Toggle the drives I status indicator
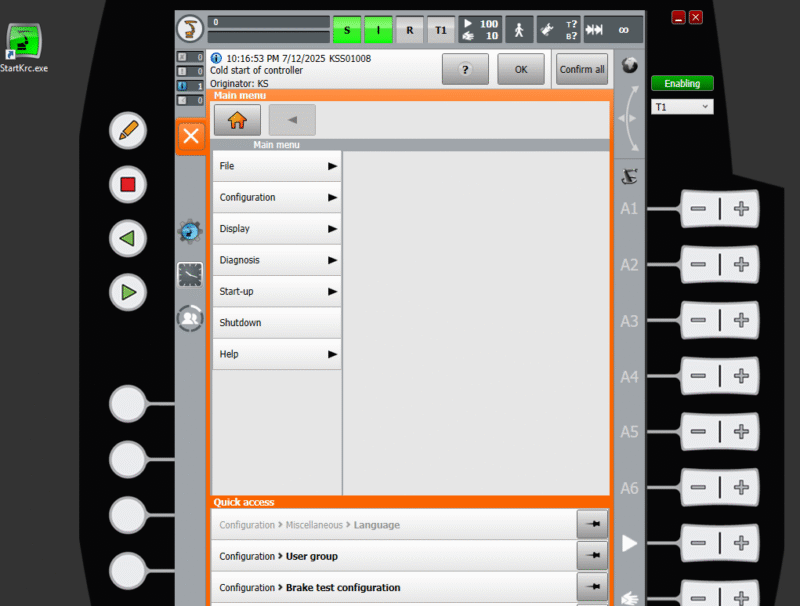The image size is (800, 606). (378, 30)
